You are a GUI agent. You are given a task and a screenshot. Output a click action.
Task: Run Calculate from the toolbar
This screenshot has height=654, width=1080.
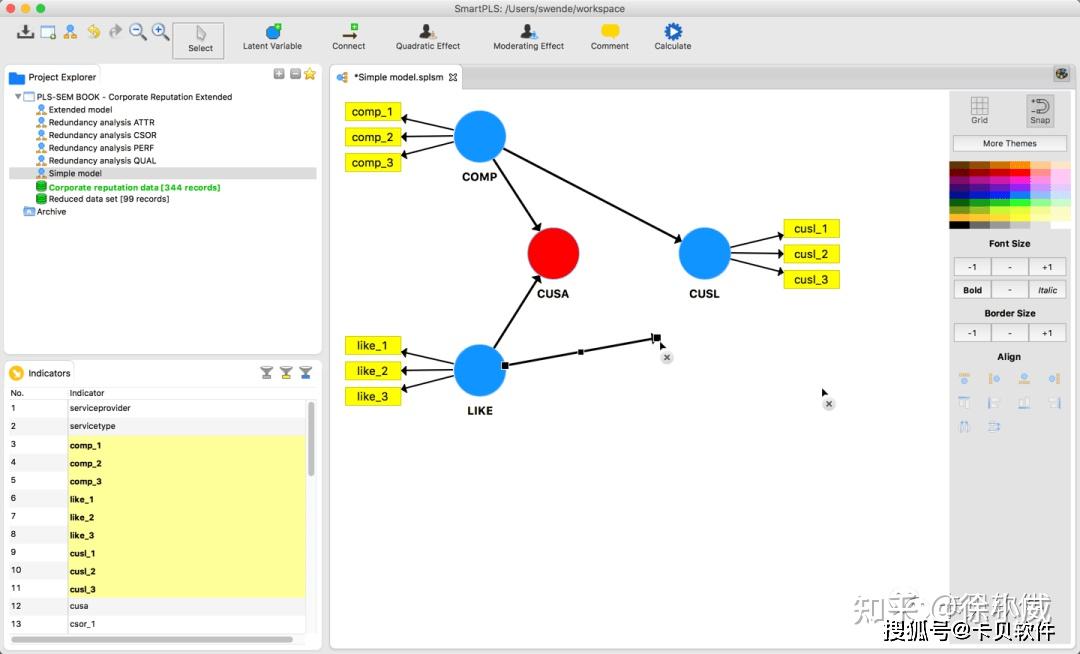673,37
